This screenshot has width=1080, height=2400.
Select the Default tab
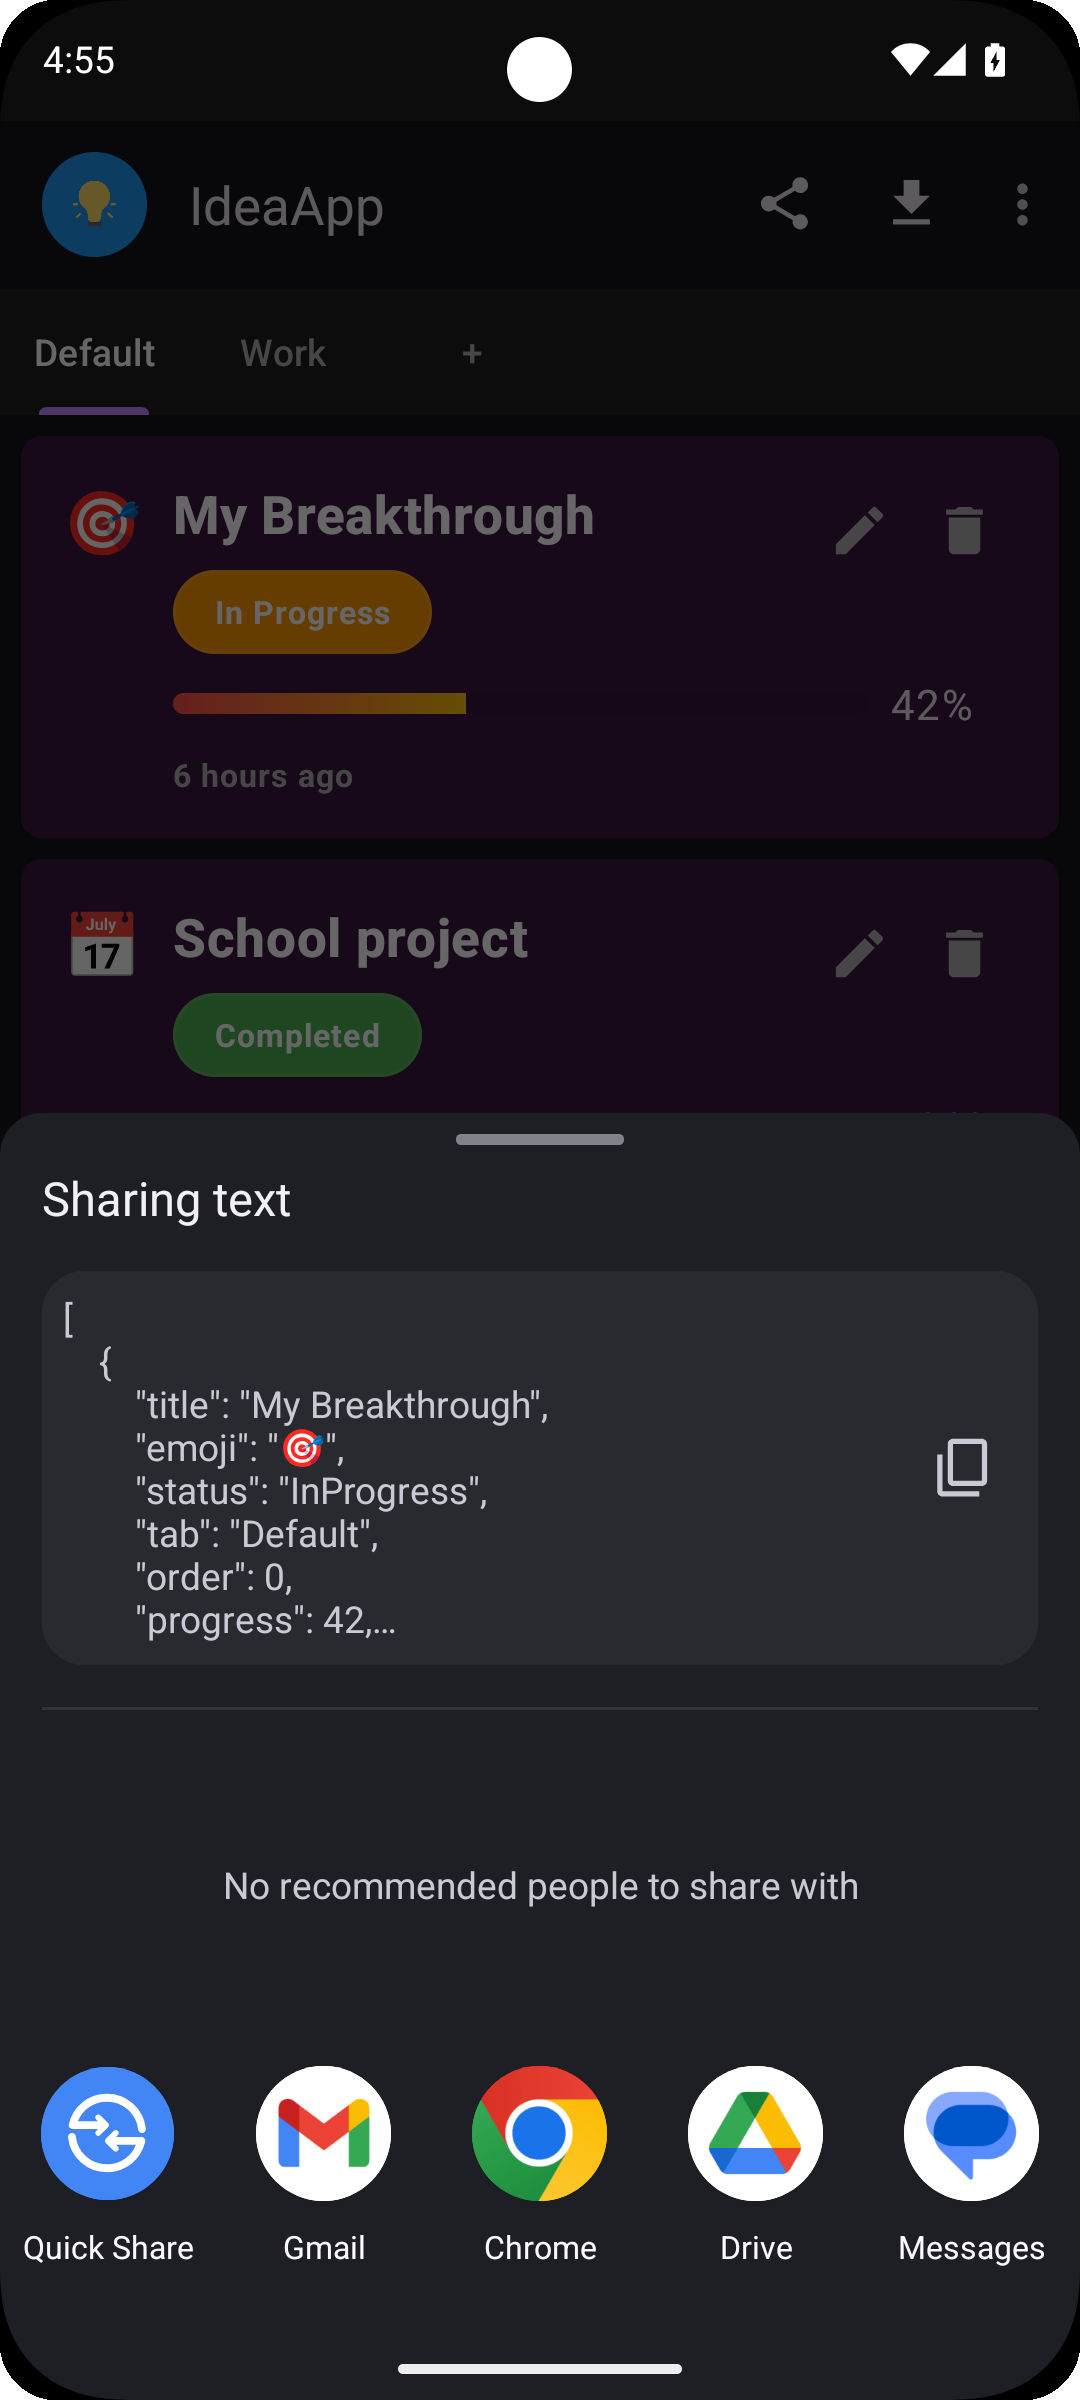[95, 353]
